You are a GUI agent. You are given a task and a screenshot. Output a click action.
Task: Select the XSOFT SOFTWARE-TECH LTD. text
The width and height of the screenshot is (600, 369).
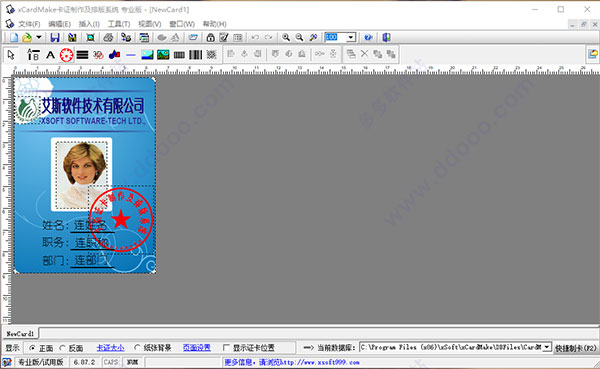pos(93,121)
